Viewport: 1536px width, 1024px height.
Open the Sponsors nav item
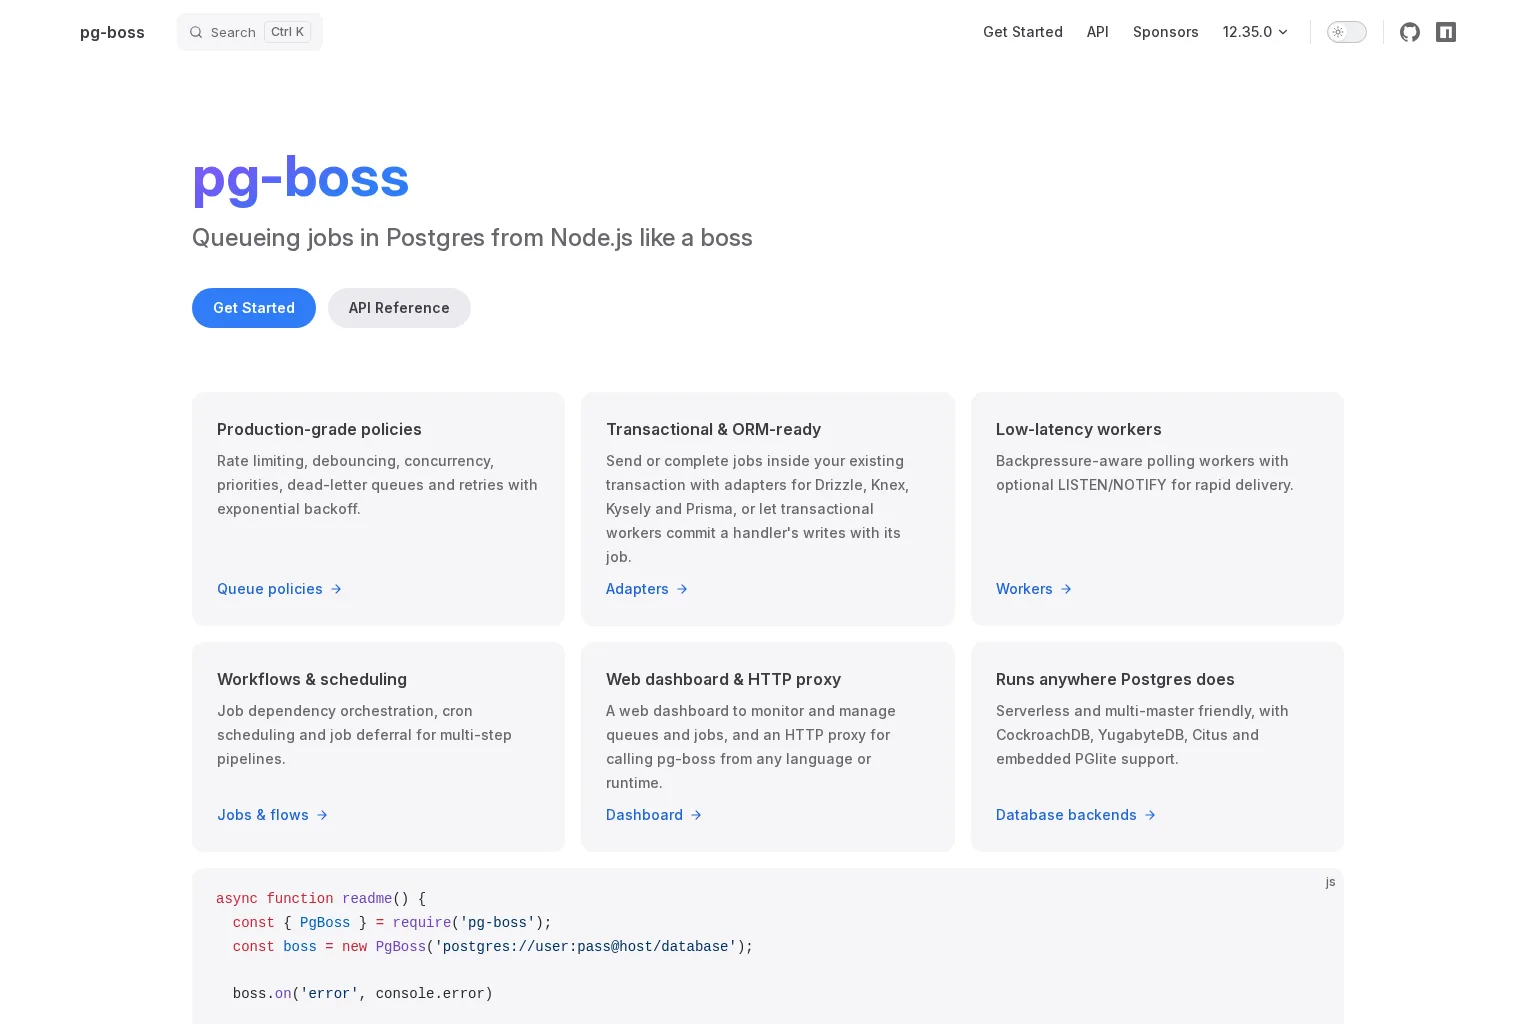coord(1166,32)
